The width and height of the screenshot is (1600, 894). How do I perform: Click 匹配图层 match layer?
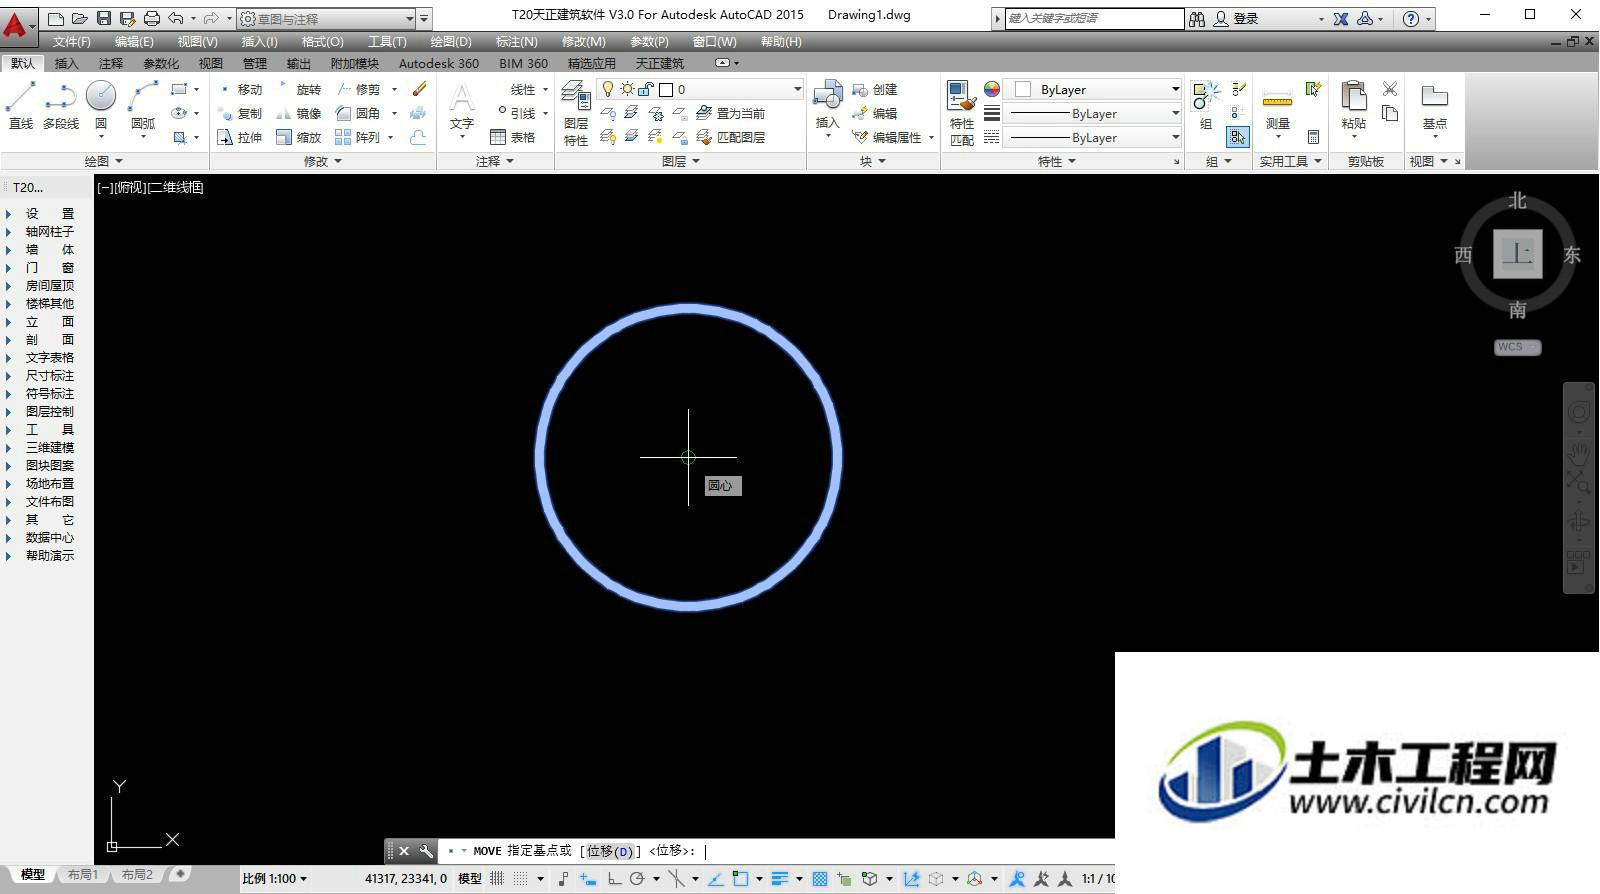(730, 137)
